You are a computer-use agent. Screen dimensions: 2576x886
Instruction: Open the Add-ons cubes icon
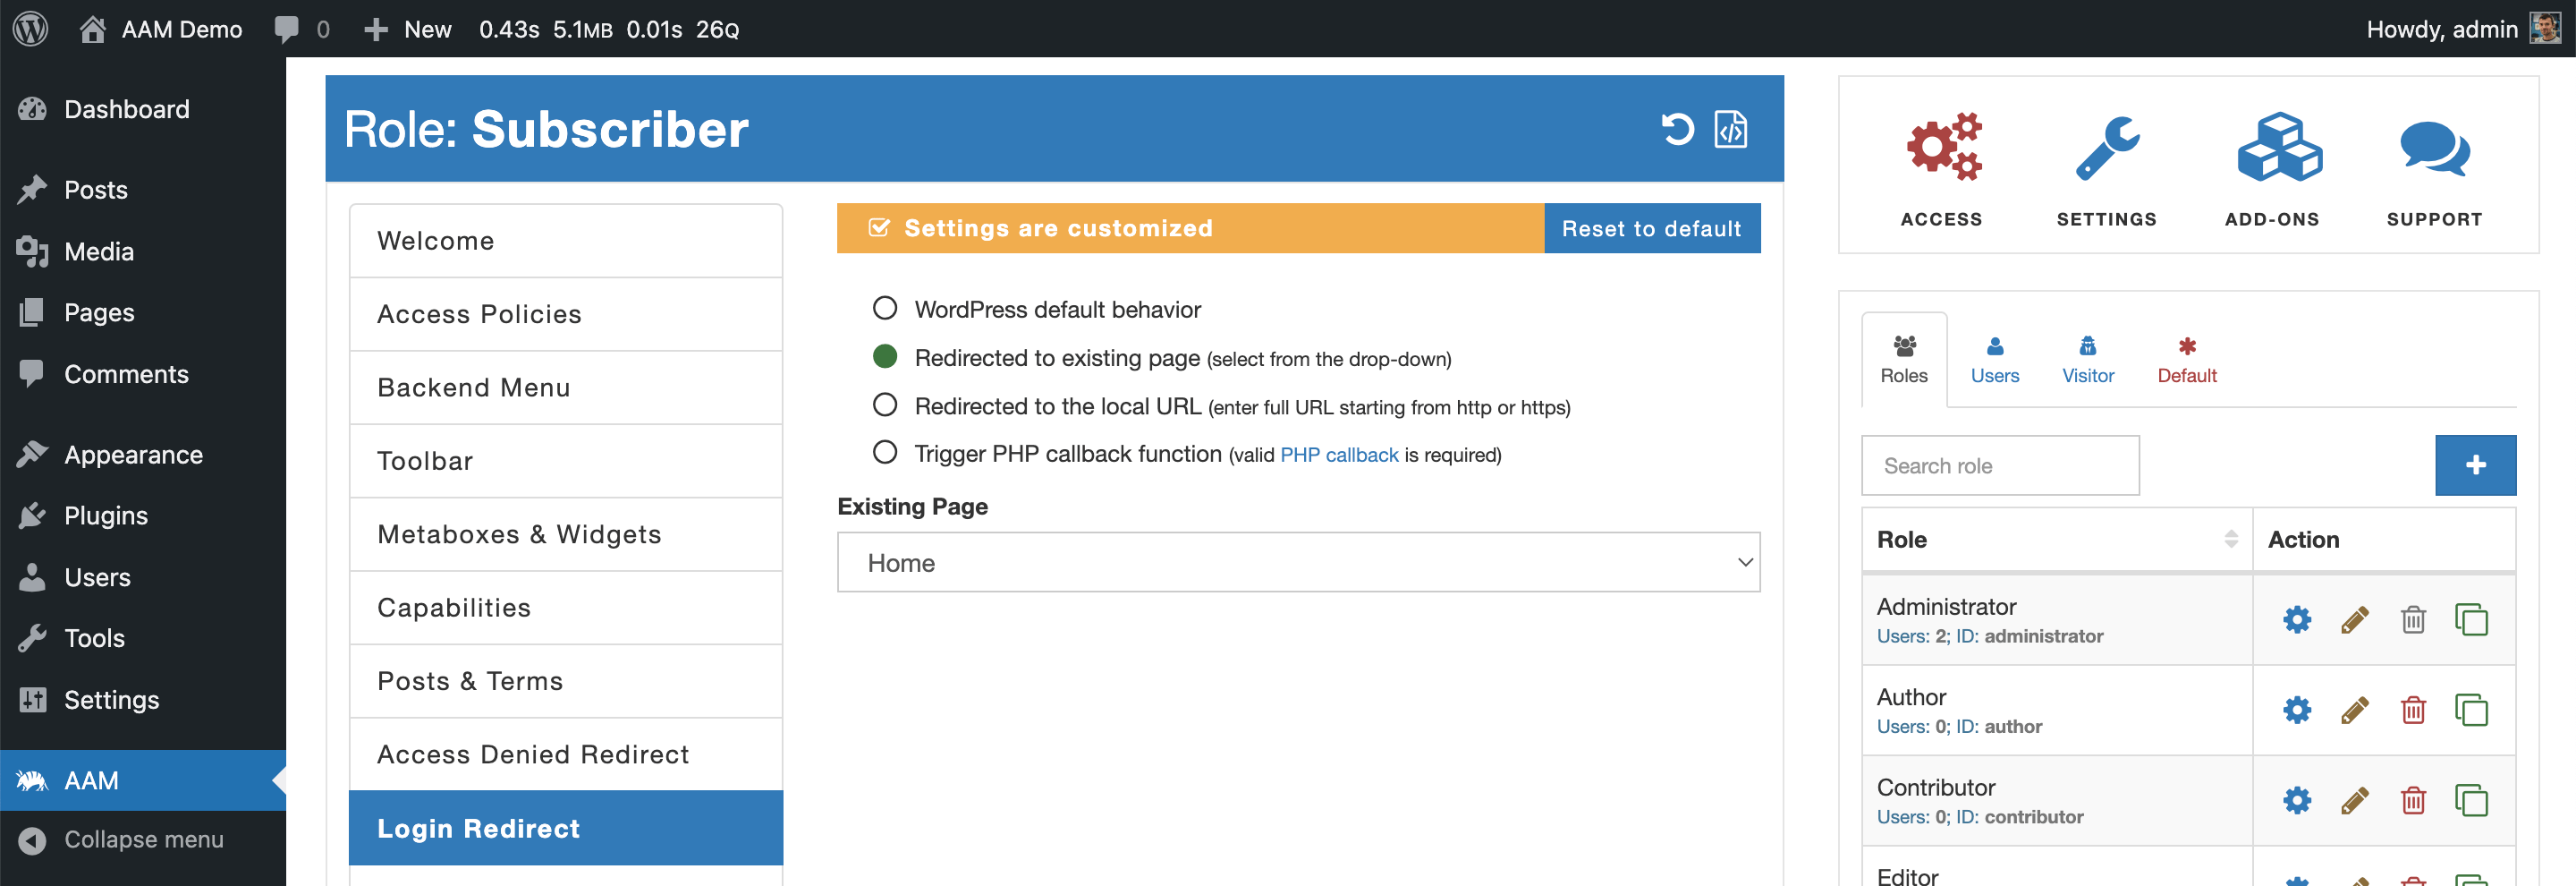pyautogui.click(x=2279, y=149)
